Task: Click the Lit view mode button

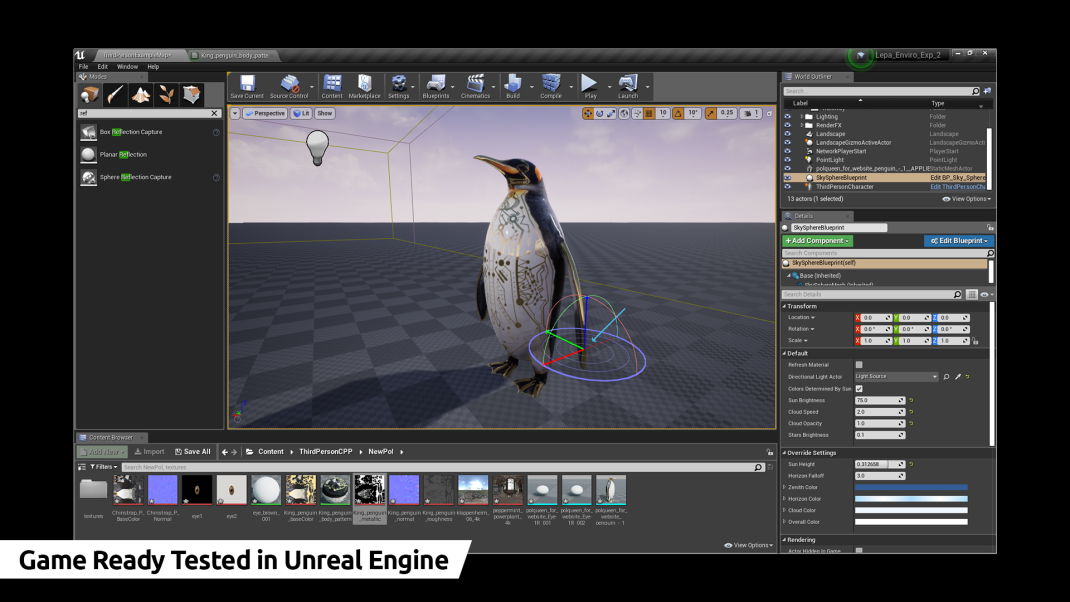Action: point(301,113)
